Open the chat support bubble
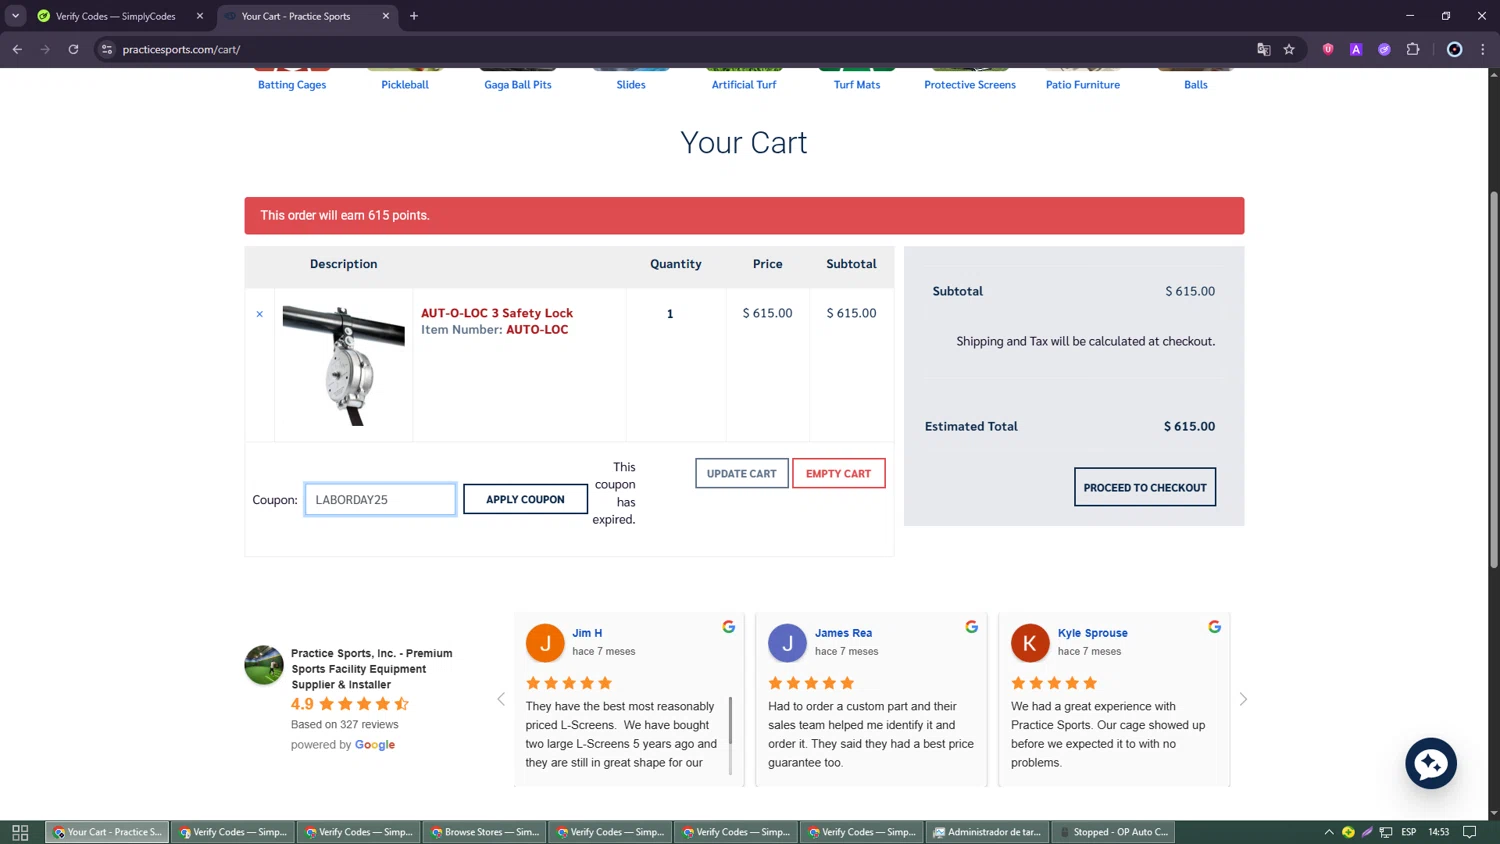This screenshot has width=1500, height=844. tap(1431, 763)
